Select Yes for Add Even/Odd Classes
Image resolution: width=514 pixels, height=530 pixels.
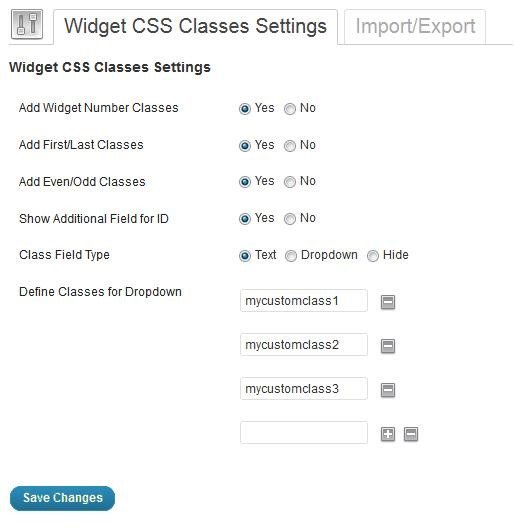tap(245, 182)
